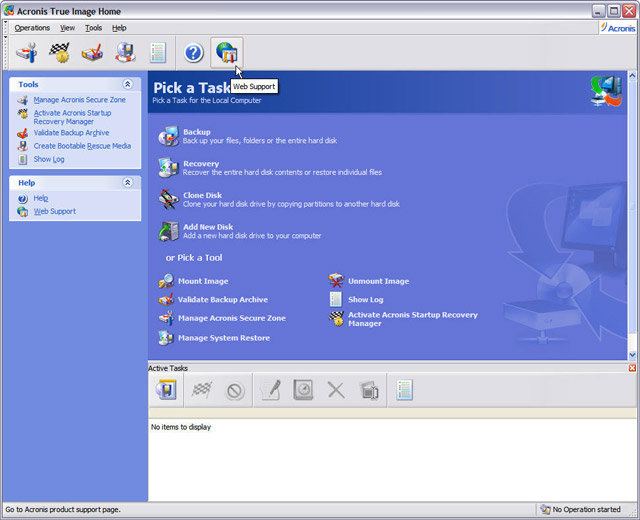Click Manage Acronis Secure Zone toolbar icon
The height and width of the screenshot is (520, 640).
(x=27, y=53)
